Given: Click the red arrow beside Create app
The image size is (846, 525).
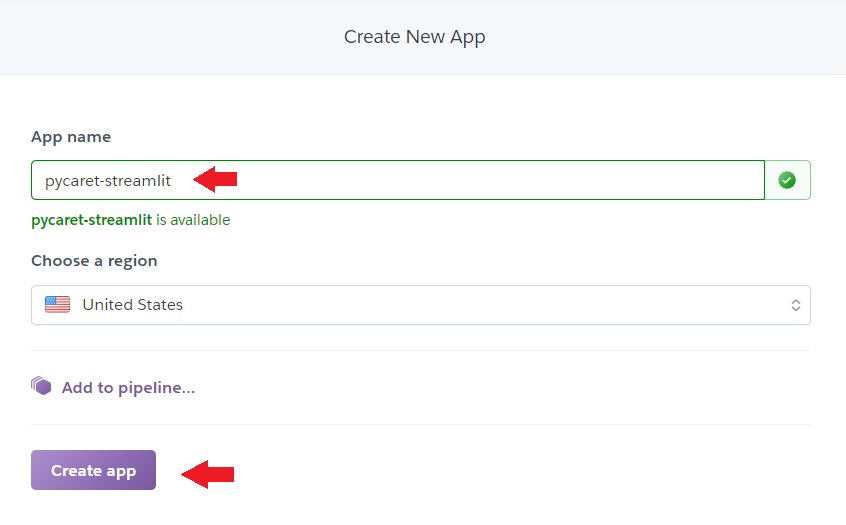Looking at the screenshot, I should click(208, 472).
